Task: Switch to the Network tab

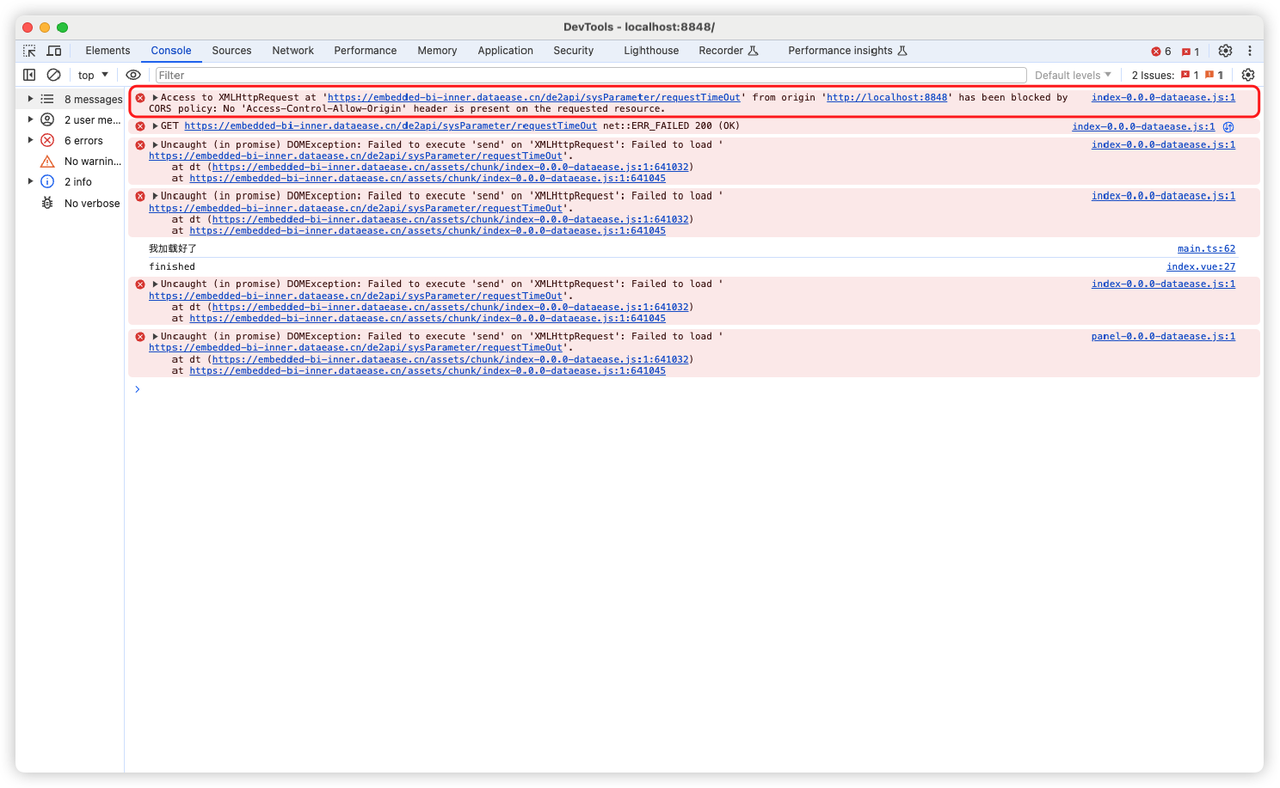Action: point(293,51)
